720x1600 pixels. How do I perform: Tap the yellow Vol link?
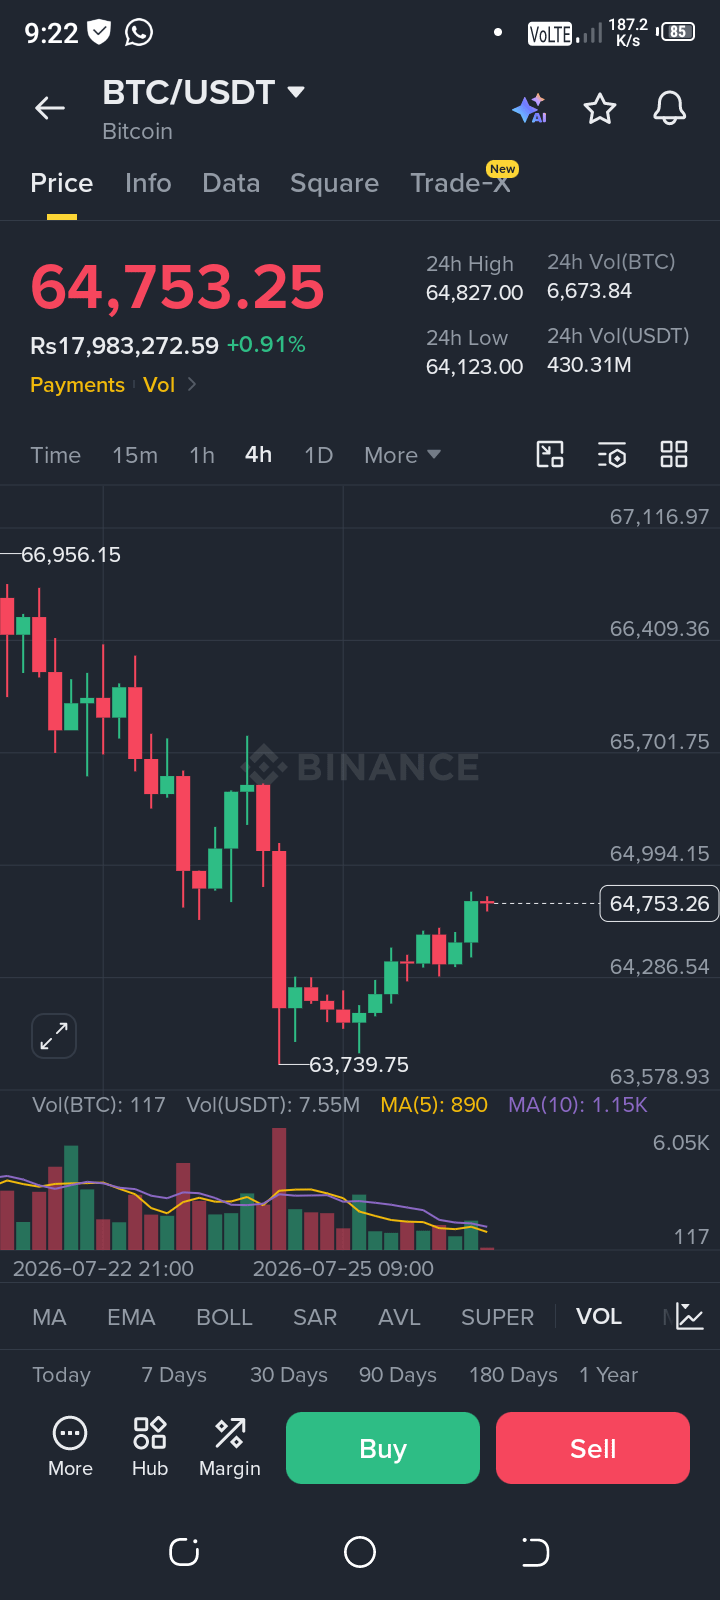(x=159, y=385)
